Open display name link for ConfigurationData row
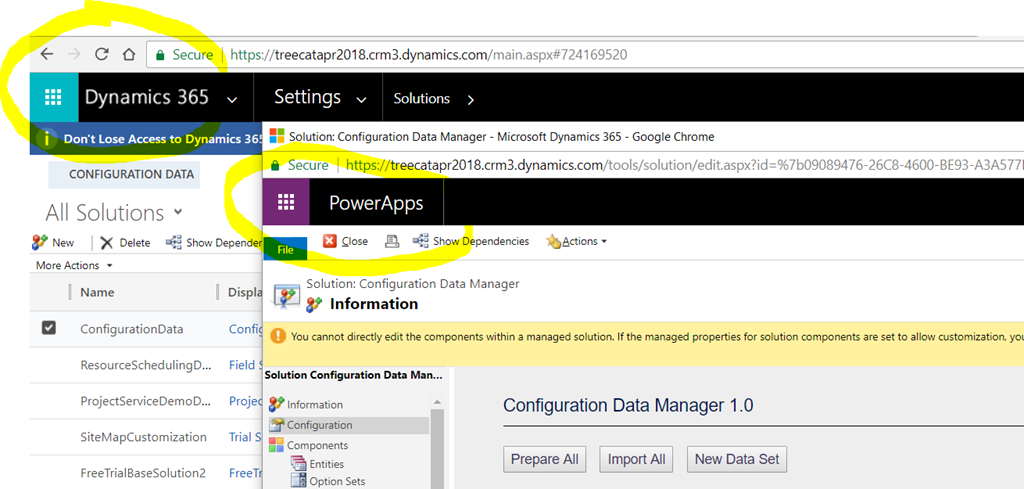The height and width of the screenshot is (489, 1024). (x=245, y=329)
